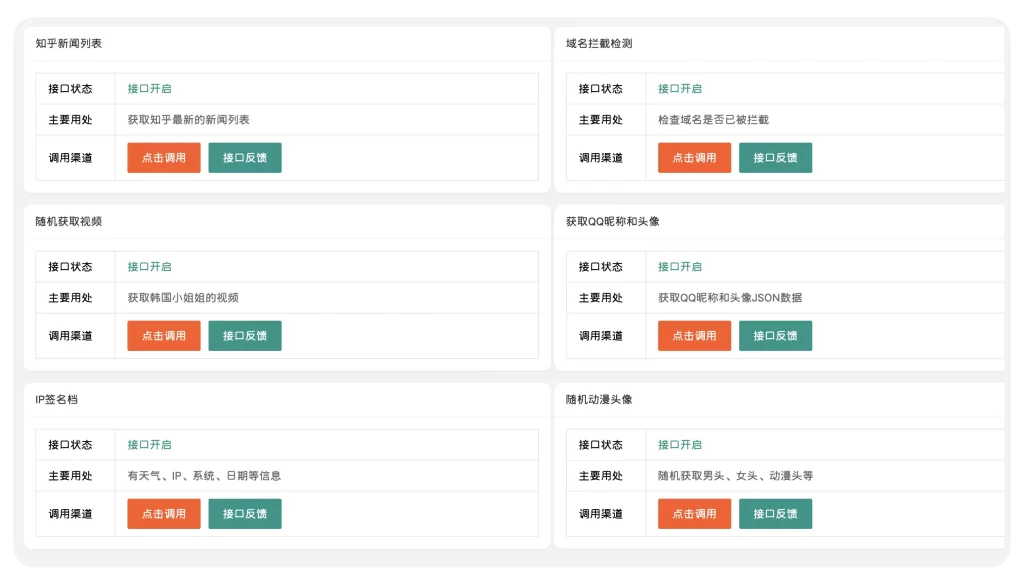
Task: Open the 接口开启 link for 域名拦截检测
Action: point(680,88)
